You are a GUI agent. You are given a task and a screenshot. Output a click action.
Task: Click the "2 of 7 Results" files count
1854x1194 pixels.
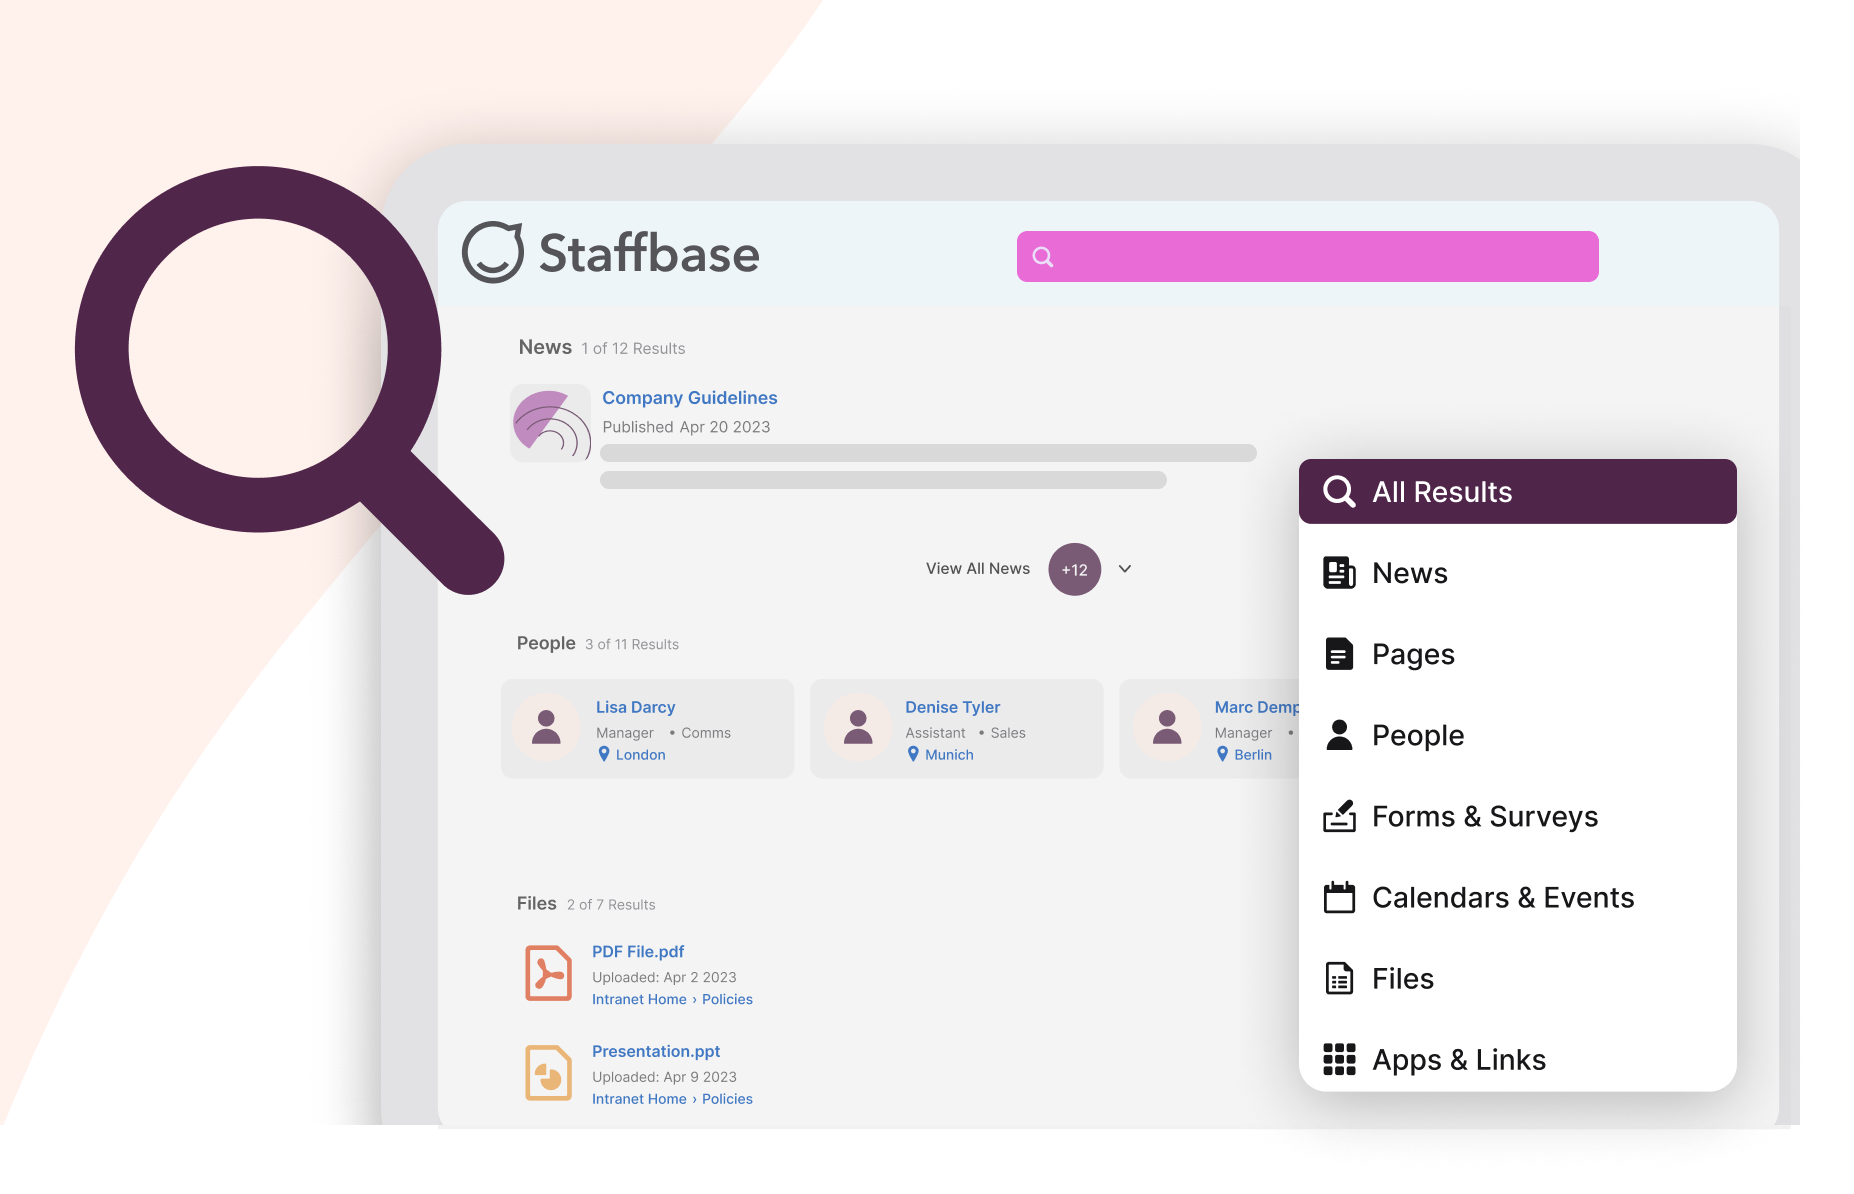point(611,904)
